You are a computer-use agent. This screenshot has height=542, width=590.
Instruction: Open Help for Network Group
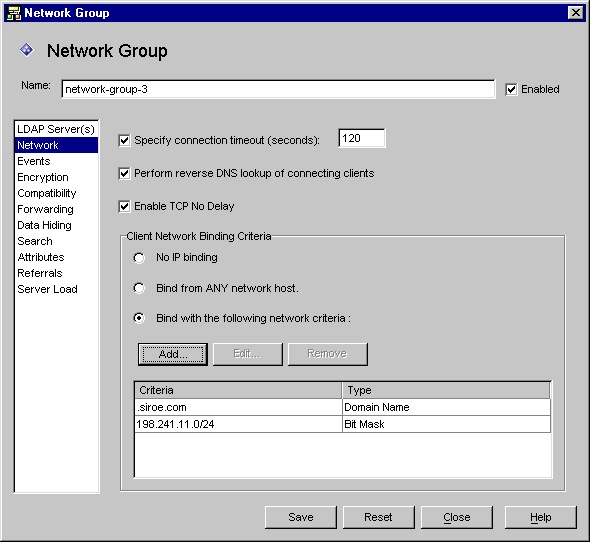[541, 517]
